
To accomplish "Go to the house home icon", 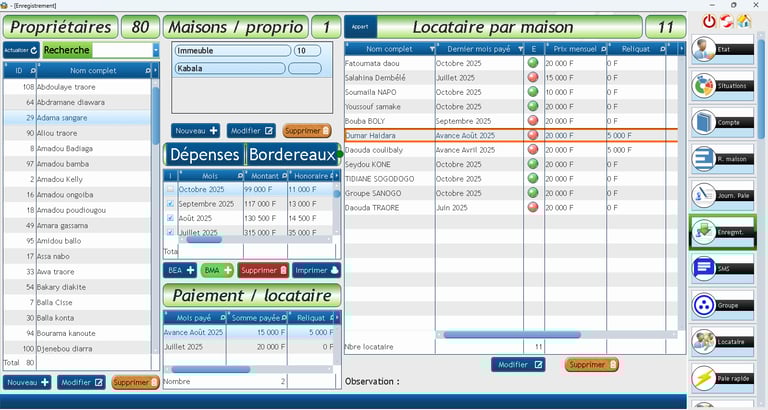I will [x=744, y=21].
